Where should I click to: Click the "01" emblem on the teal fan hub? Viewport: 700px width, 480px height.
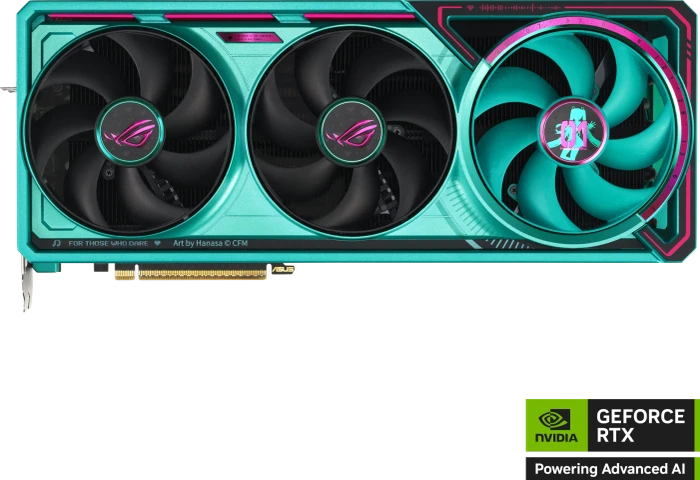(x=572, y=132)
